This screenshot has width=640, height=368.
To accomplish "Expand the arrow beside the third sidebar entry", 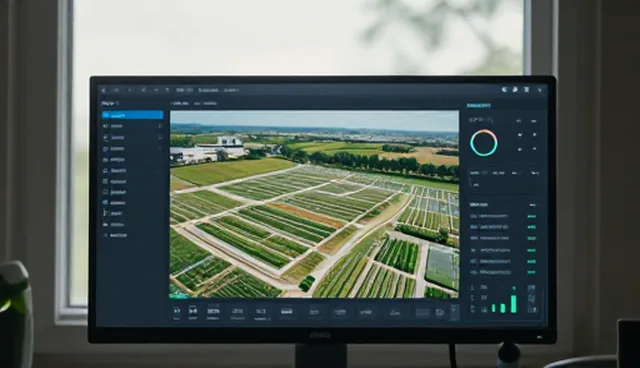I will pyautogui.click(x=160, y=137).
